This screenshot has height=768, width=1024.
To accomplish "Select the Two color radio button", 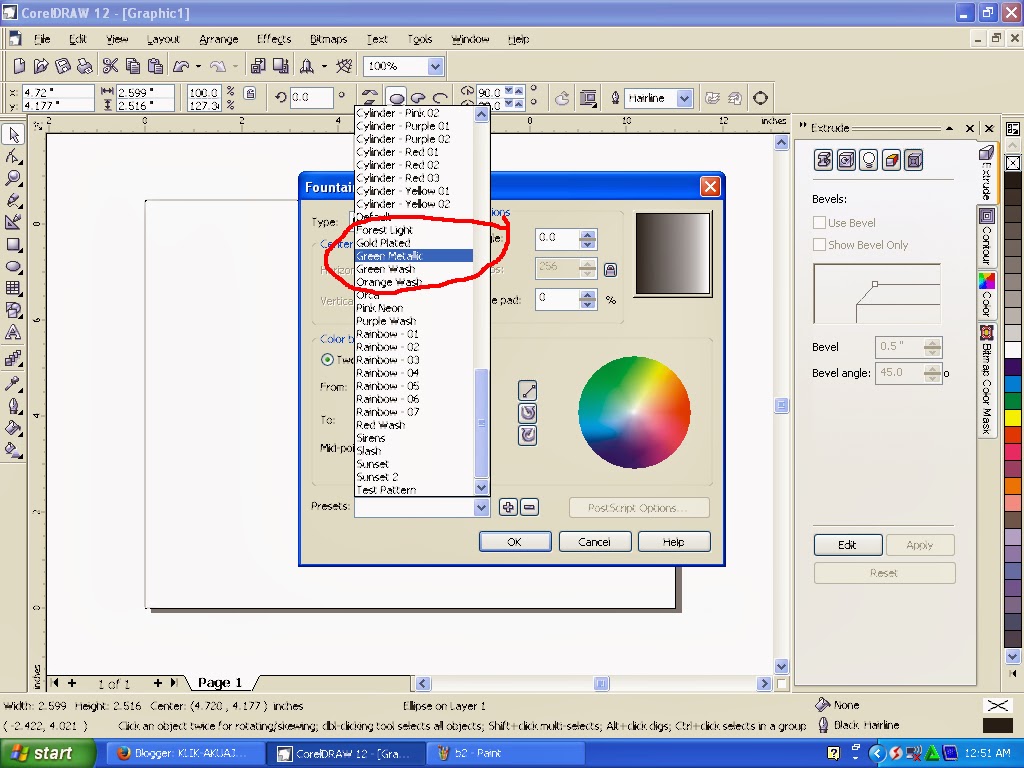I will (x=327, y=360).
